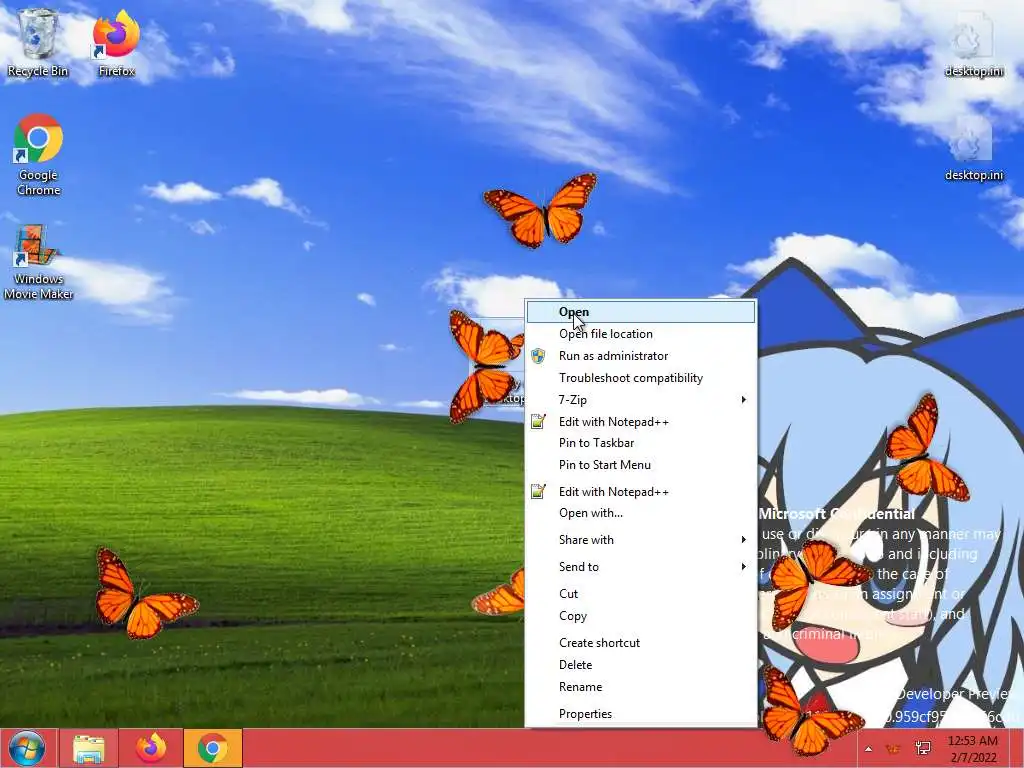
Task: Open Windows Explorer from the taskbar
Action: click(x=89, y=748)
